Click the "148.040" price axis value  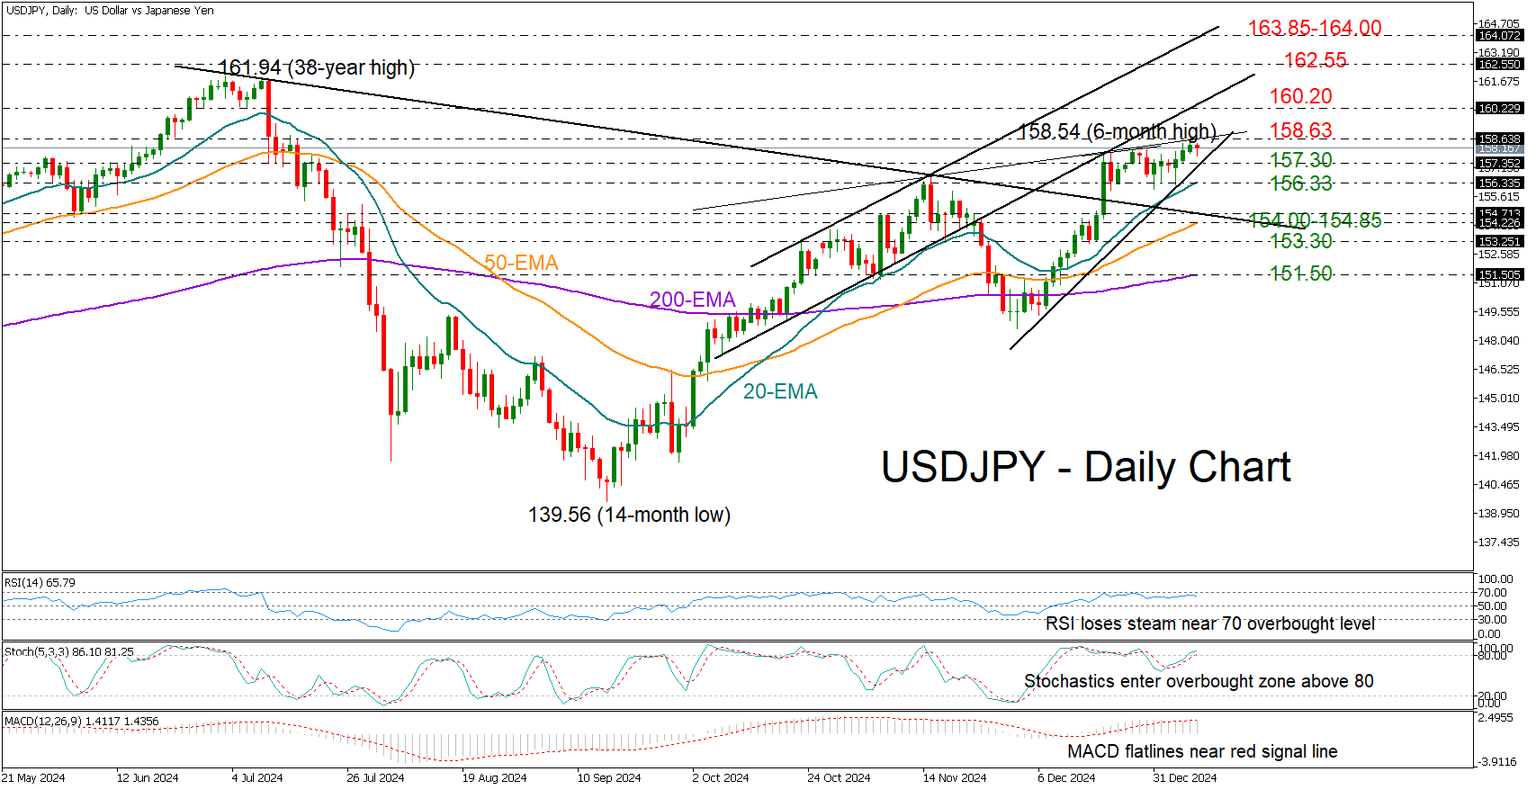click(1498, 341)
